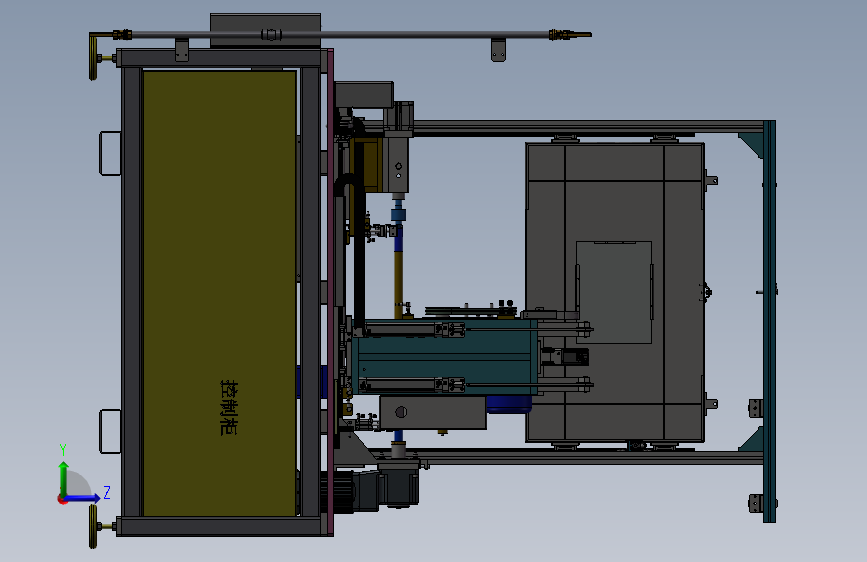Select the upper door handle on the cabinet's left side
The image size is (867, 562).
(110, 153)
